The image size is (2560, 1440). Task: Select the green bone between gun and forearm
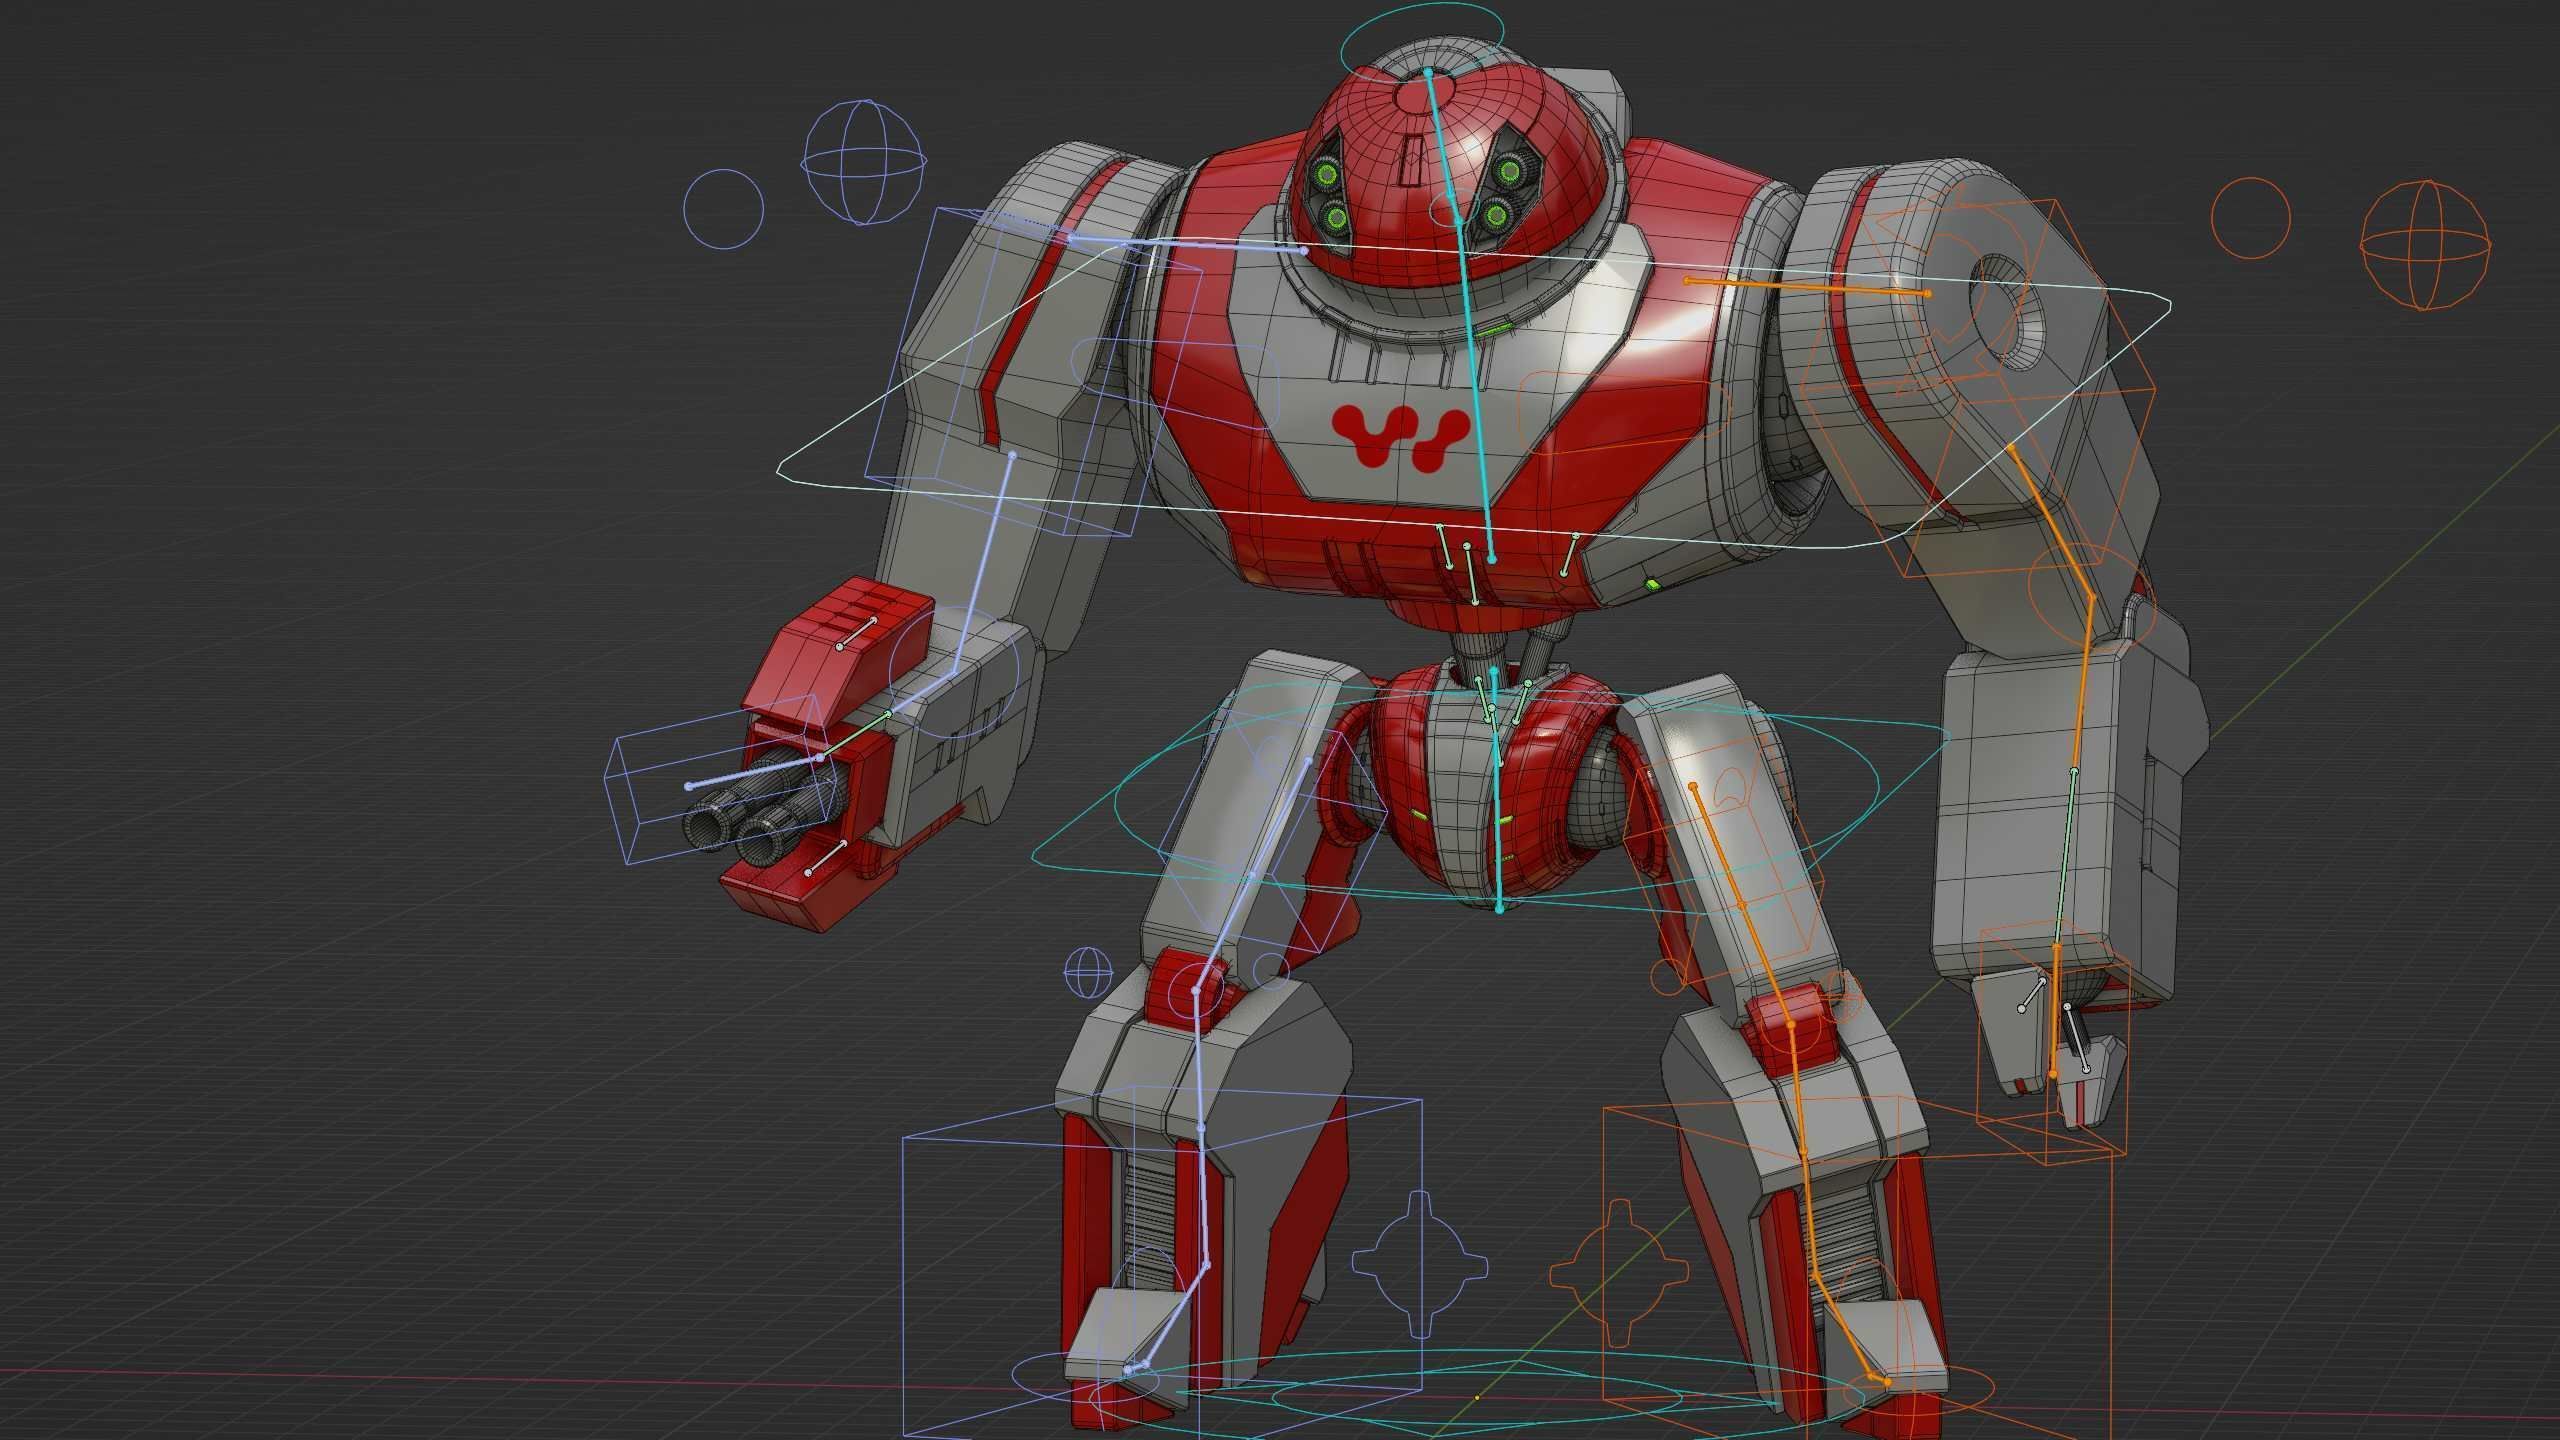(x=856, y=735)
